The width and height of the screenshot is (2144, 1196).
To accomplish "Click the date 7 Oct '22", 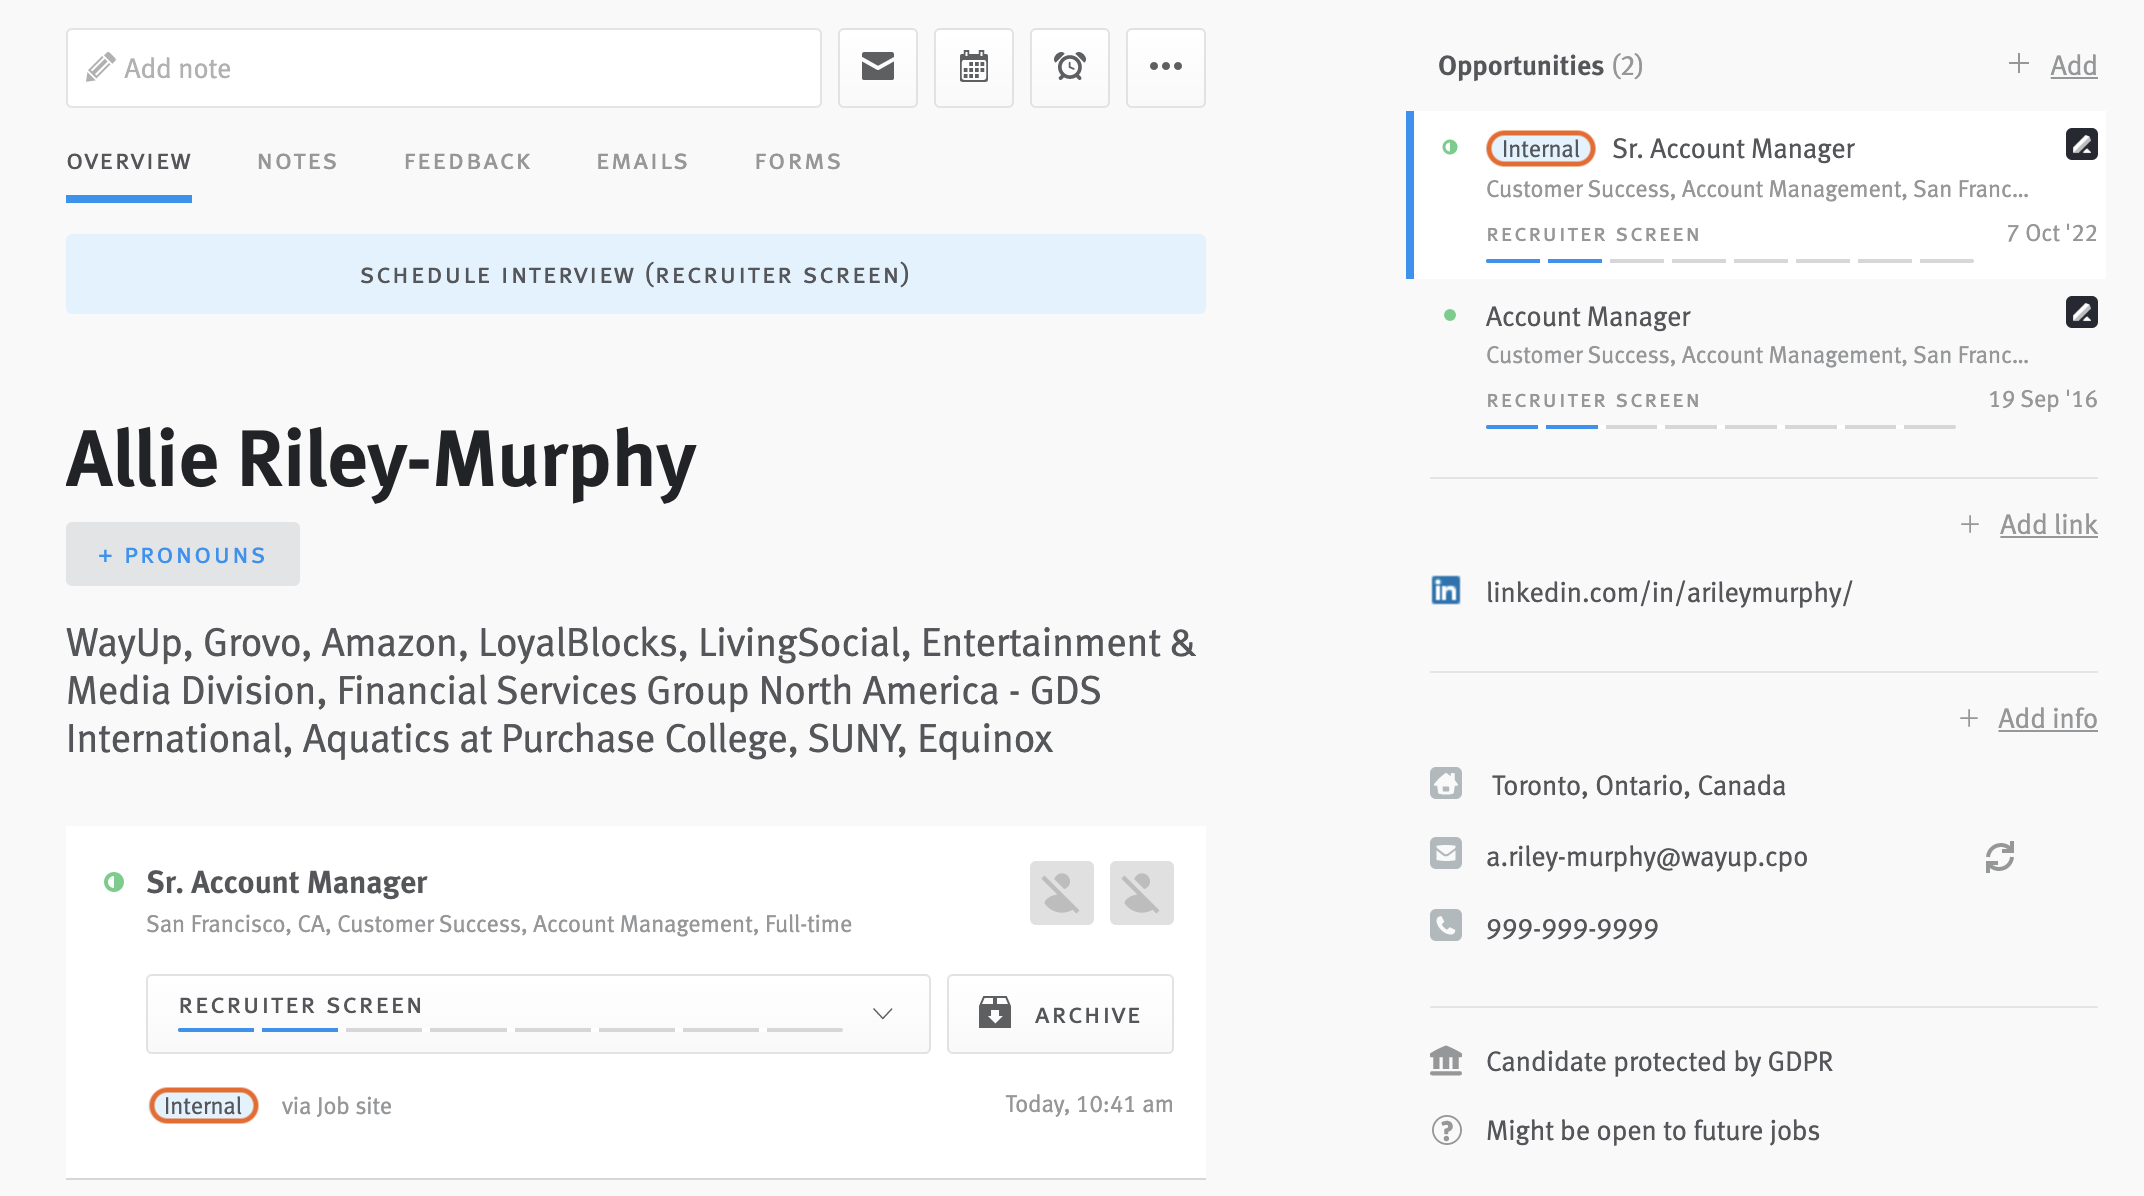I will pos(2051,233).
